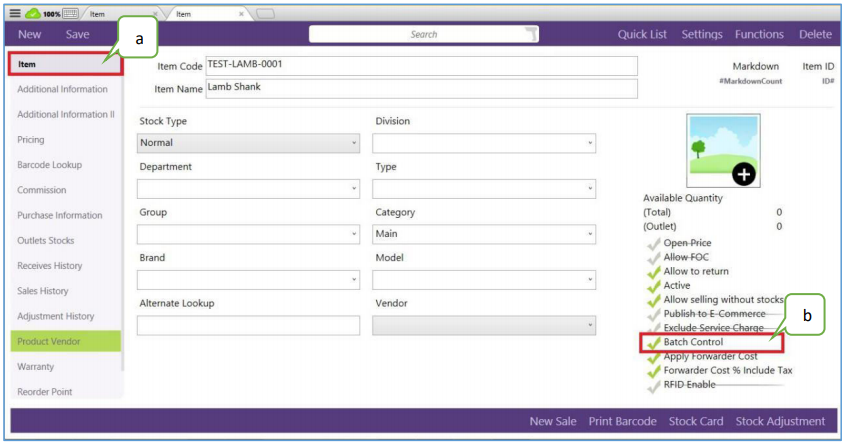
Task: Toggle Forwarder Cost % Include Tax
Action: tap(654, 371)
